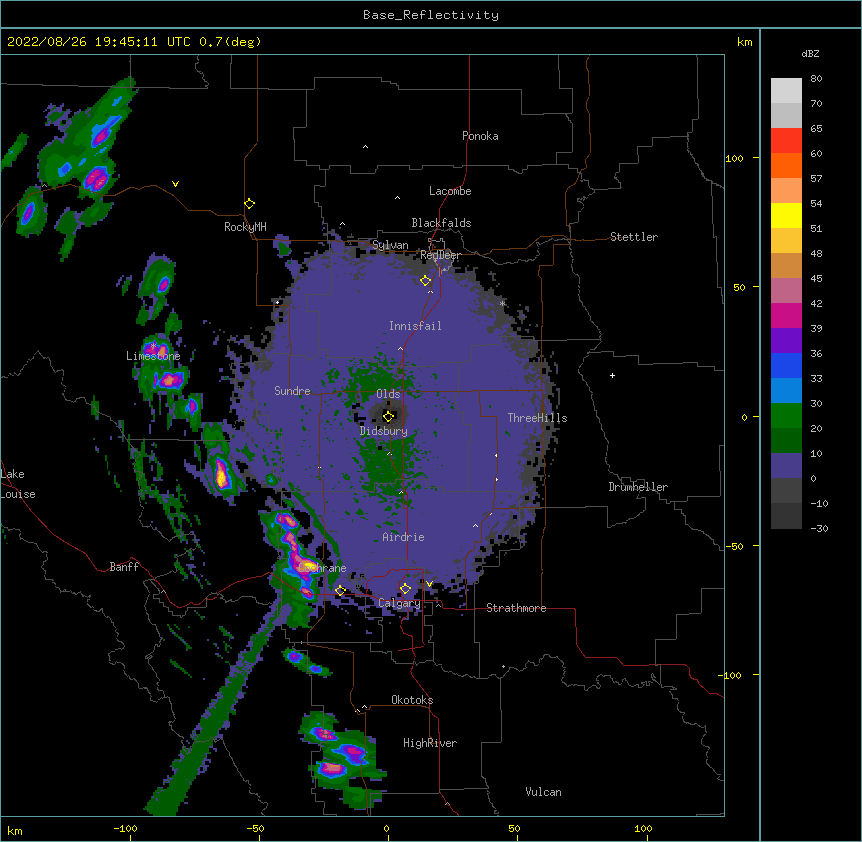The image size is (862, 842).
Task: Click the yellow V marker northwest of RockyMH
Action: (175, 184)
